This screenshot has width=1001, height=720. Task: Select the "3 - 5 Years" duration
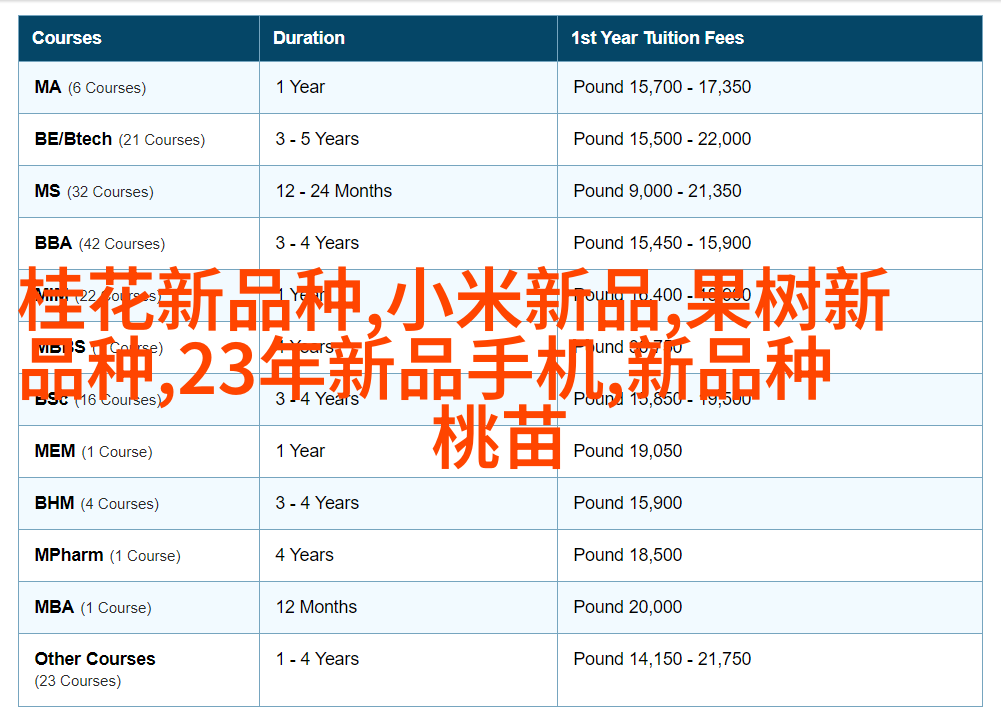[x=317, y=139]
